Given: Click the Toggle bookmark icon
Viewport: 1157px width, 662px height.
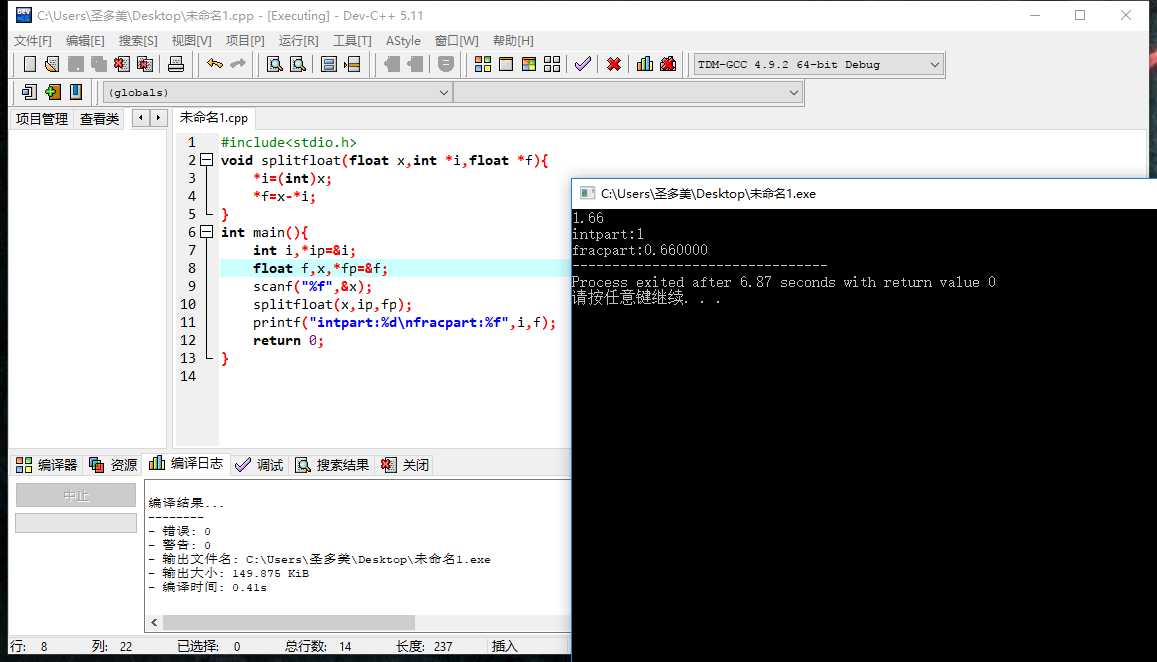Looking at the screenshot, I should 53,92.
